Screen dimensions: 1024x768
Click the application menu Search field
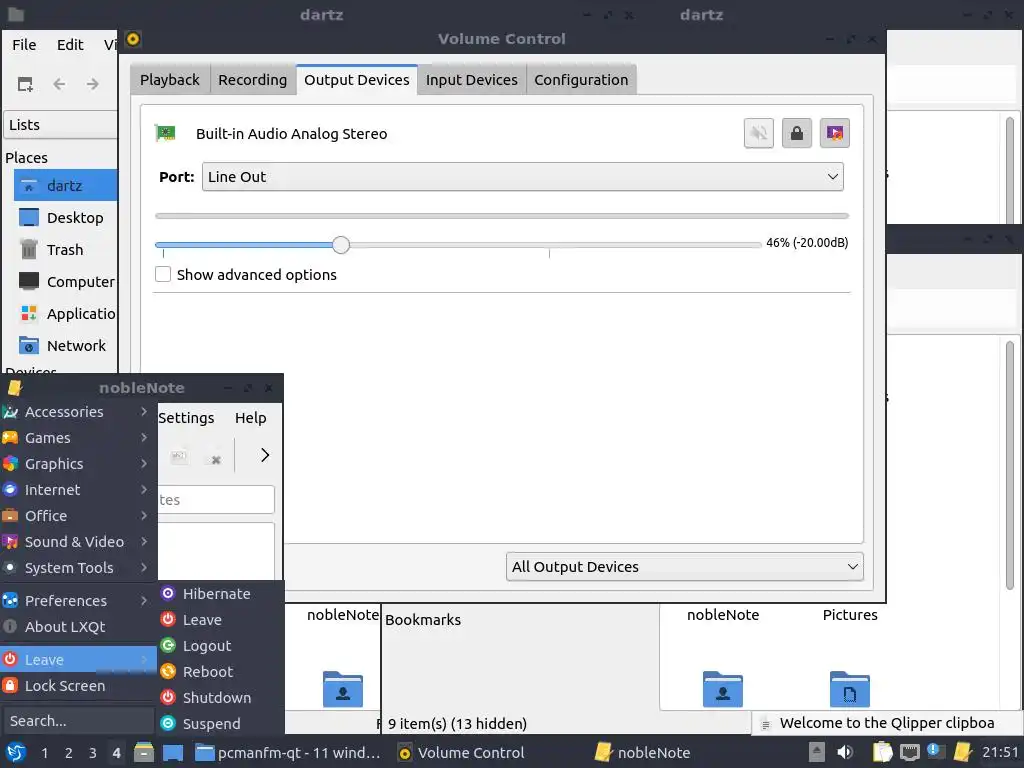(x=78, y=721)
